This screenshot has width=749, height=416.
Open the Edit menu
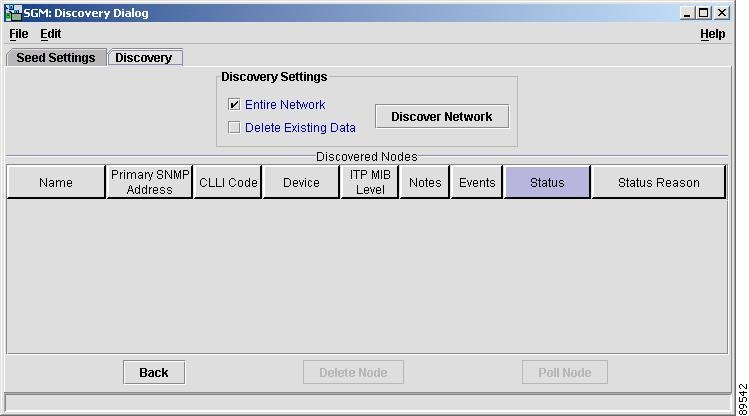point(51,34)
